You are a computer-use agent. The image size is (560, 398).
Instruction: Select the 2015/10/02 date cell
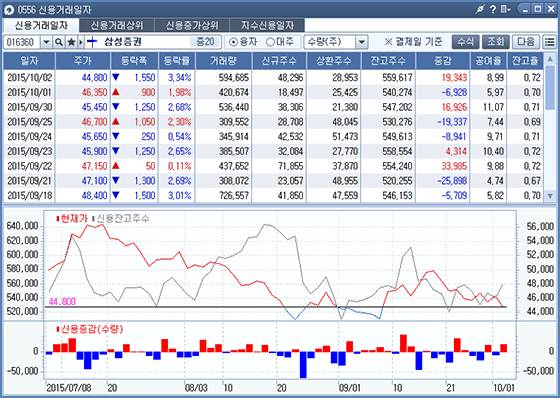pyautogui.click(x=30, y=78)
